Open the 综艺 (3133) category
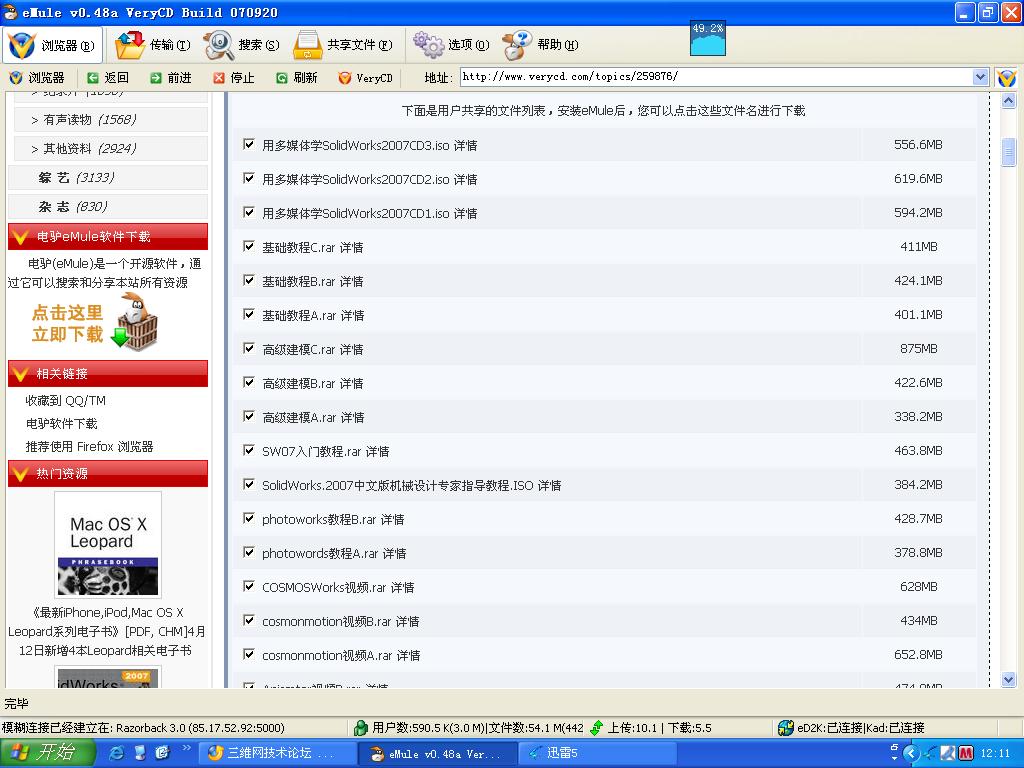This screenshot has width=1024, height=768. 108,177
